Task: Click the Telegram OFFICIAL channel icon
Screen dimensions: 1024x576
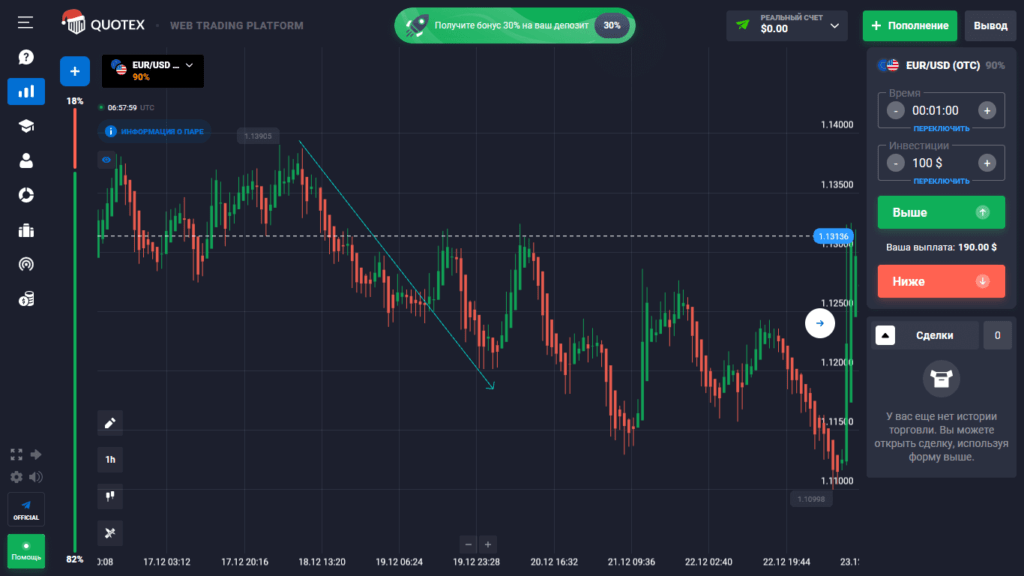Action: 26,507
